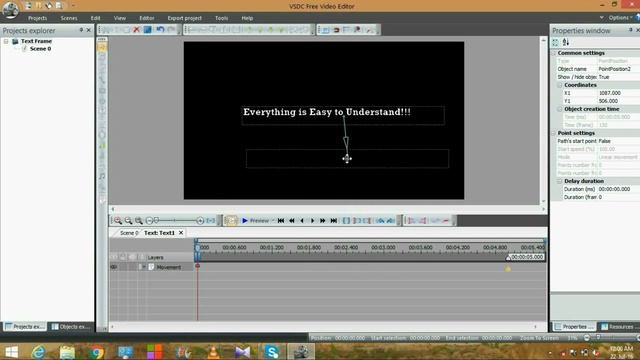Viewport: 640px width, 360px height.
Task: Click the Y1 coordinate value field
Action: (618, 101)
